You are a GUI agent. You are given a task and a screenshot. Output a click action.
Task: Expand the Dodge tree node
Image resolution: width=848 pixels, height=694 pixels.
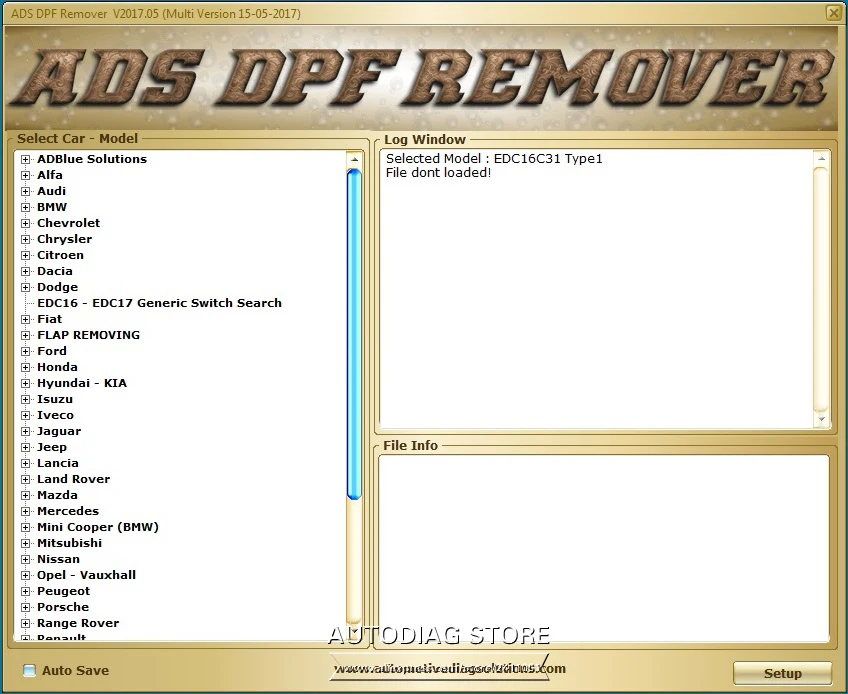pos(25,287)
